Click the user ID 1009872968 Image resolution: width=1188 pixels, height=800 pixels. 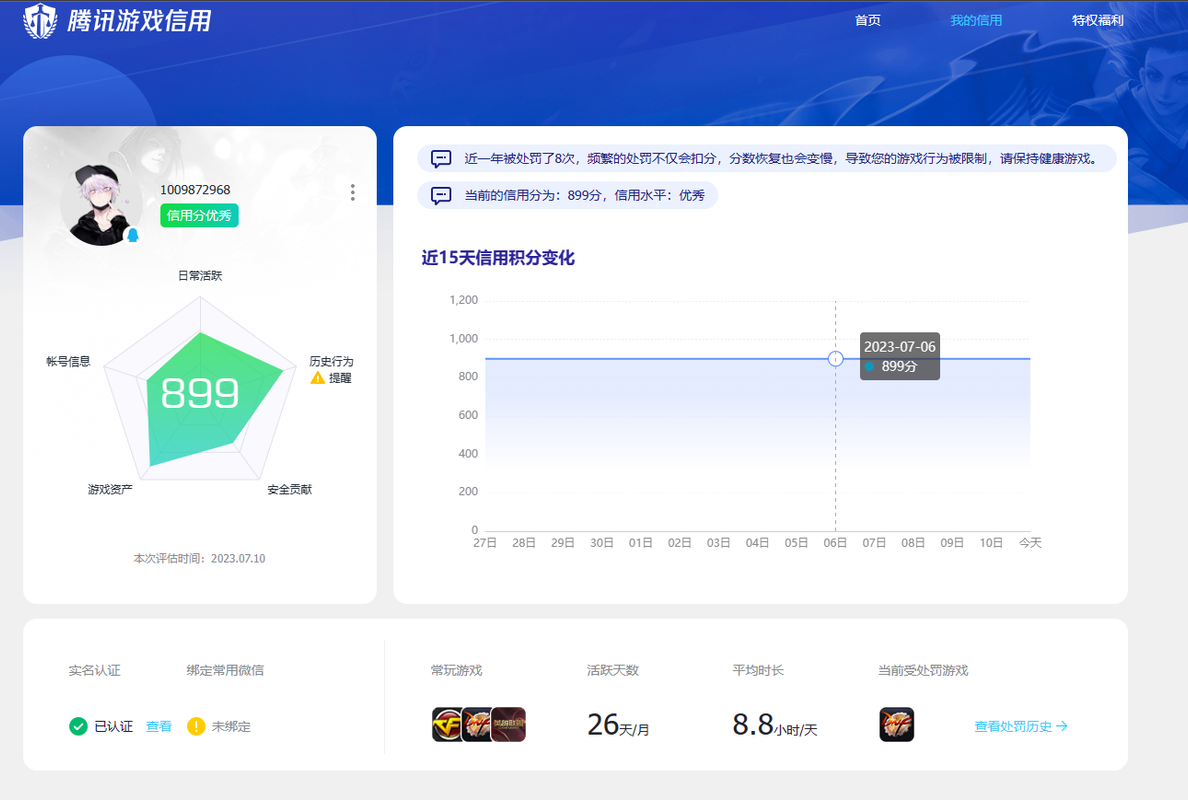[x=195, y=190]
